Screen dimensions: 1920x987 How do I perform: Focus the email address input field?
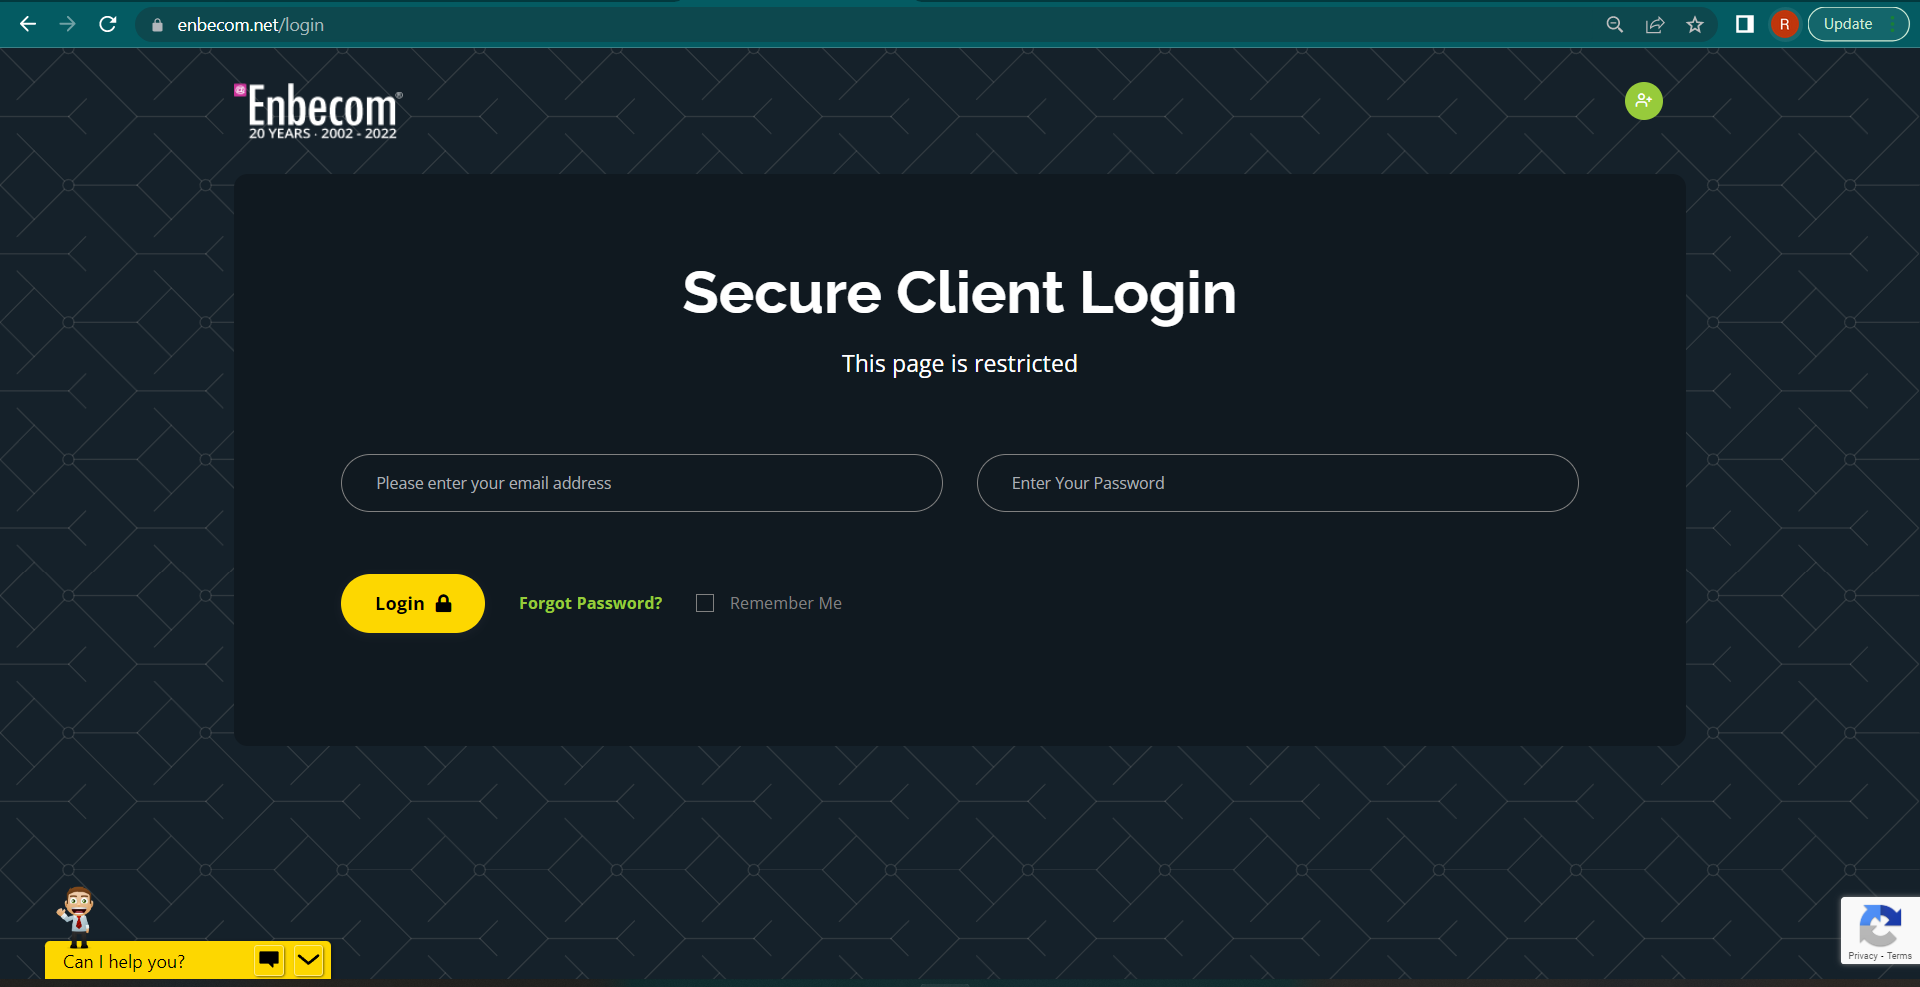click(642, 483)
